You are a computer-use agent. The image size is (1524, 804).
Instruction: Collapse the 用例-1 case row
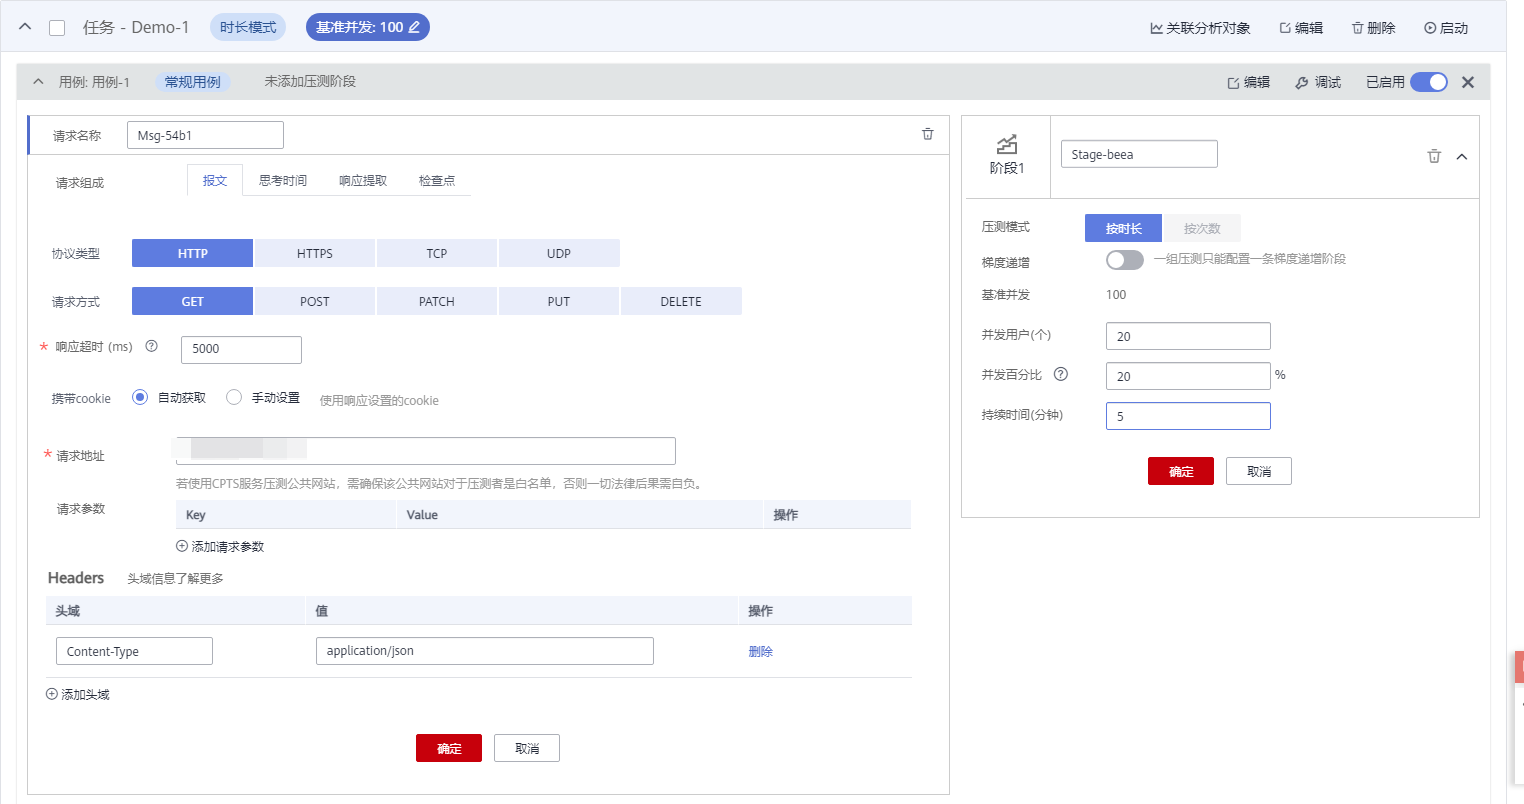click(38, 82)
